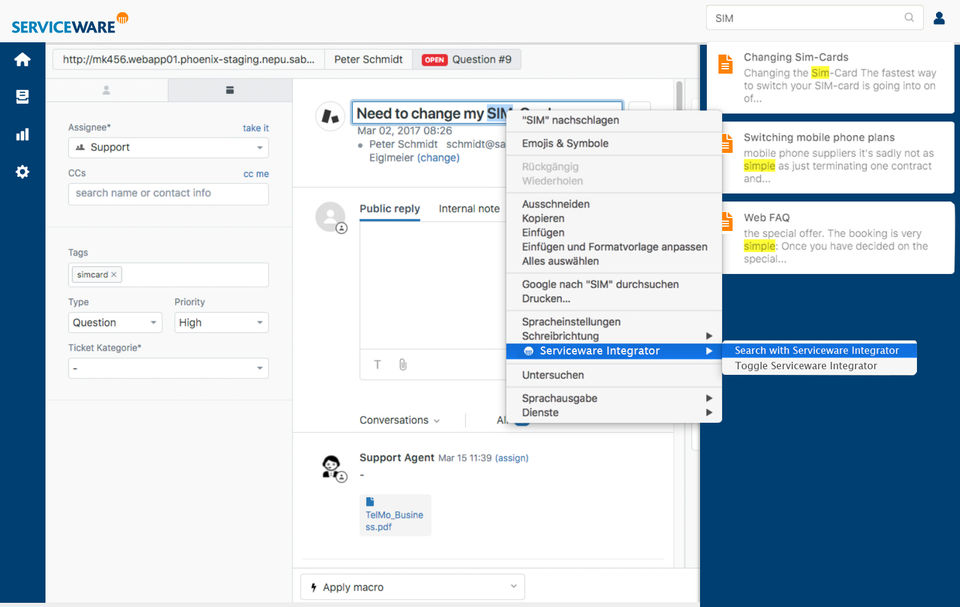Click the search magnifier icon in SIM search box
The image size is (960, 607).
point(909,18)
